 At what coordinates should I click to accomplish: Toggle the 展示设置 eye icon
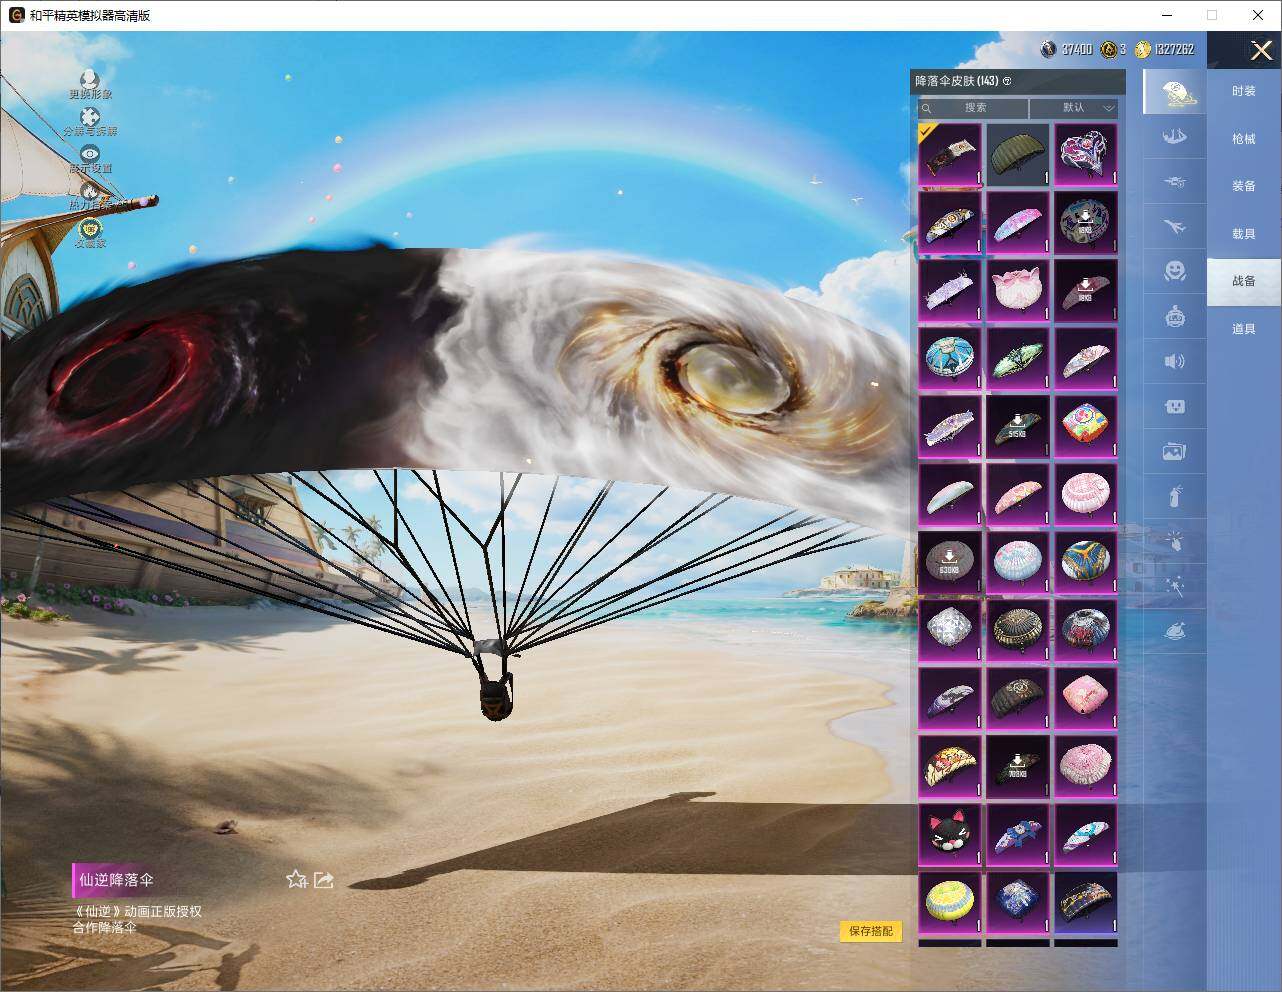click(90, 154)
